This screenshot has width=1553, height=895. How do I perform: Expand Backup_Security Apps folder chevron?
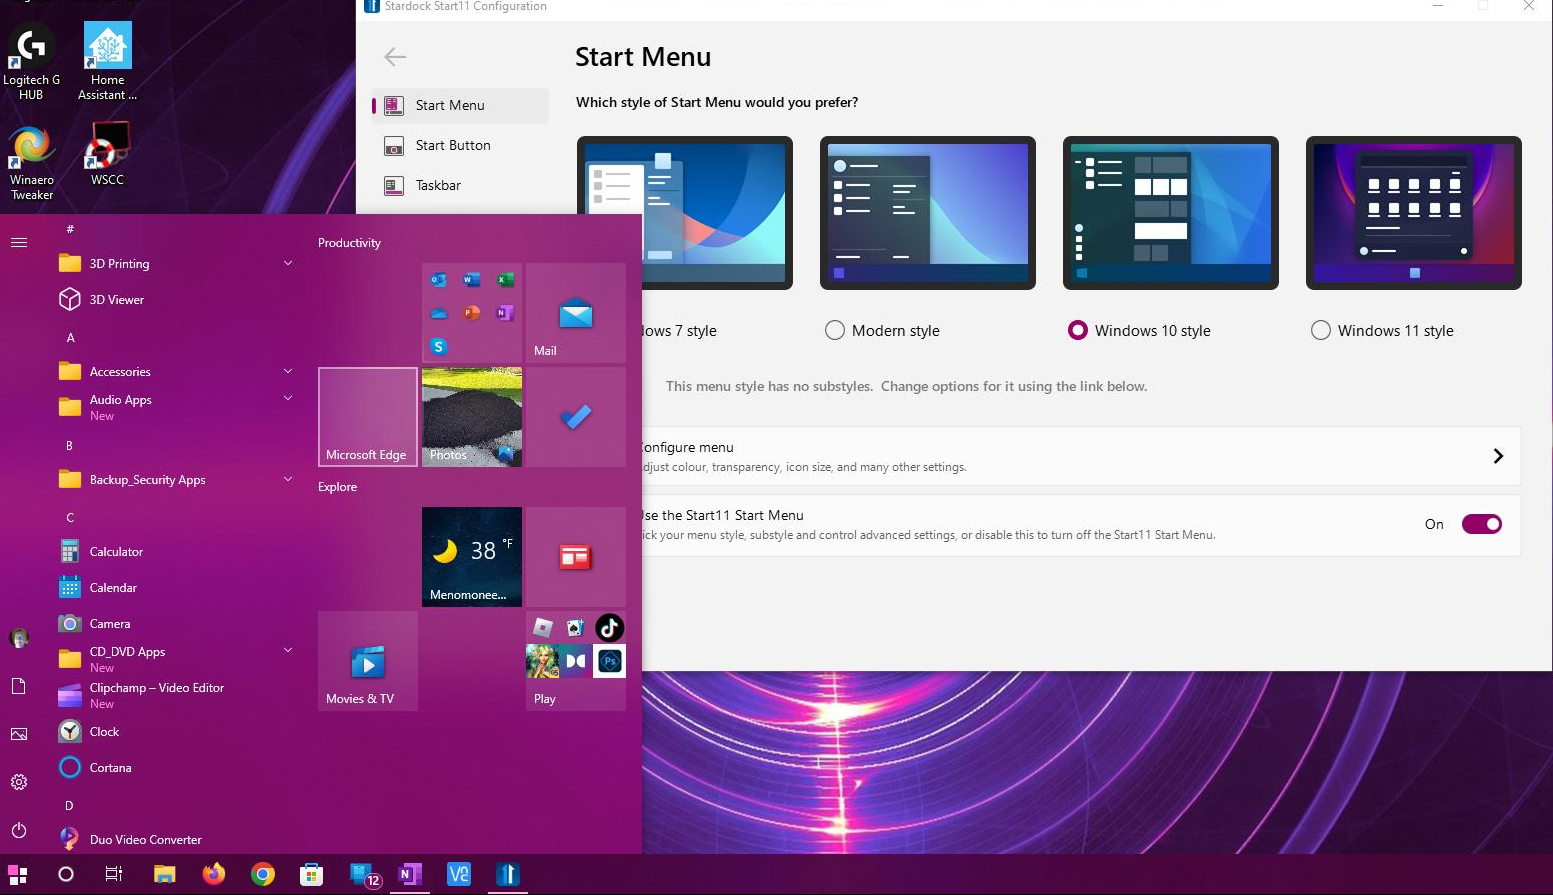coord(288,479)
